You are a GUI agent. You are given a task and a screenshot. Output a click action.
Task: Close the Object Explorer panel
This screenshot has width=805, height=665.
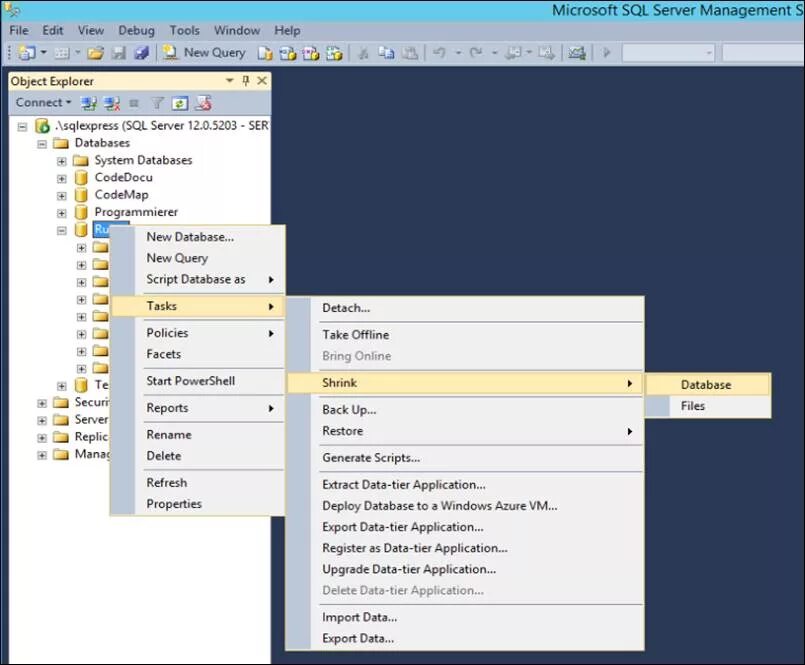(262, 81)
